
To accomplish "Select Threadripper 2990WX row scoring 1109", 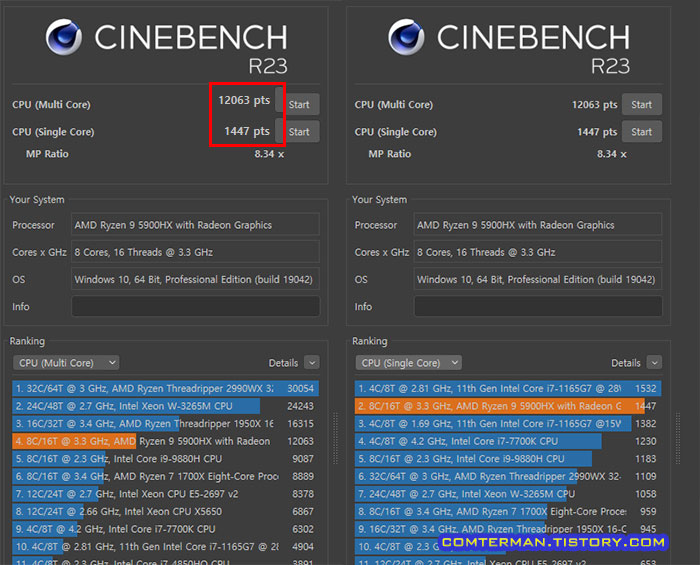I will click(508, 476).
